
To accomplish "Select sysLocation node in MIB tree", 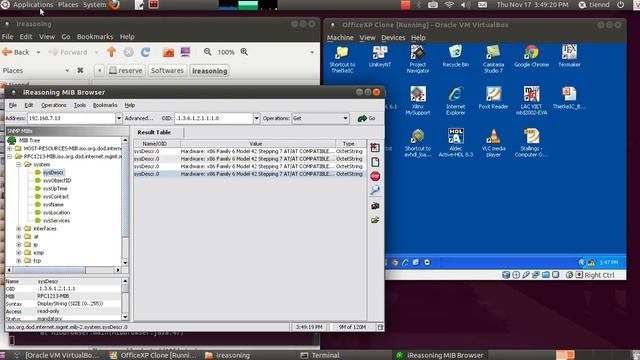I will (x=56, y=213).
